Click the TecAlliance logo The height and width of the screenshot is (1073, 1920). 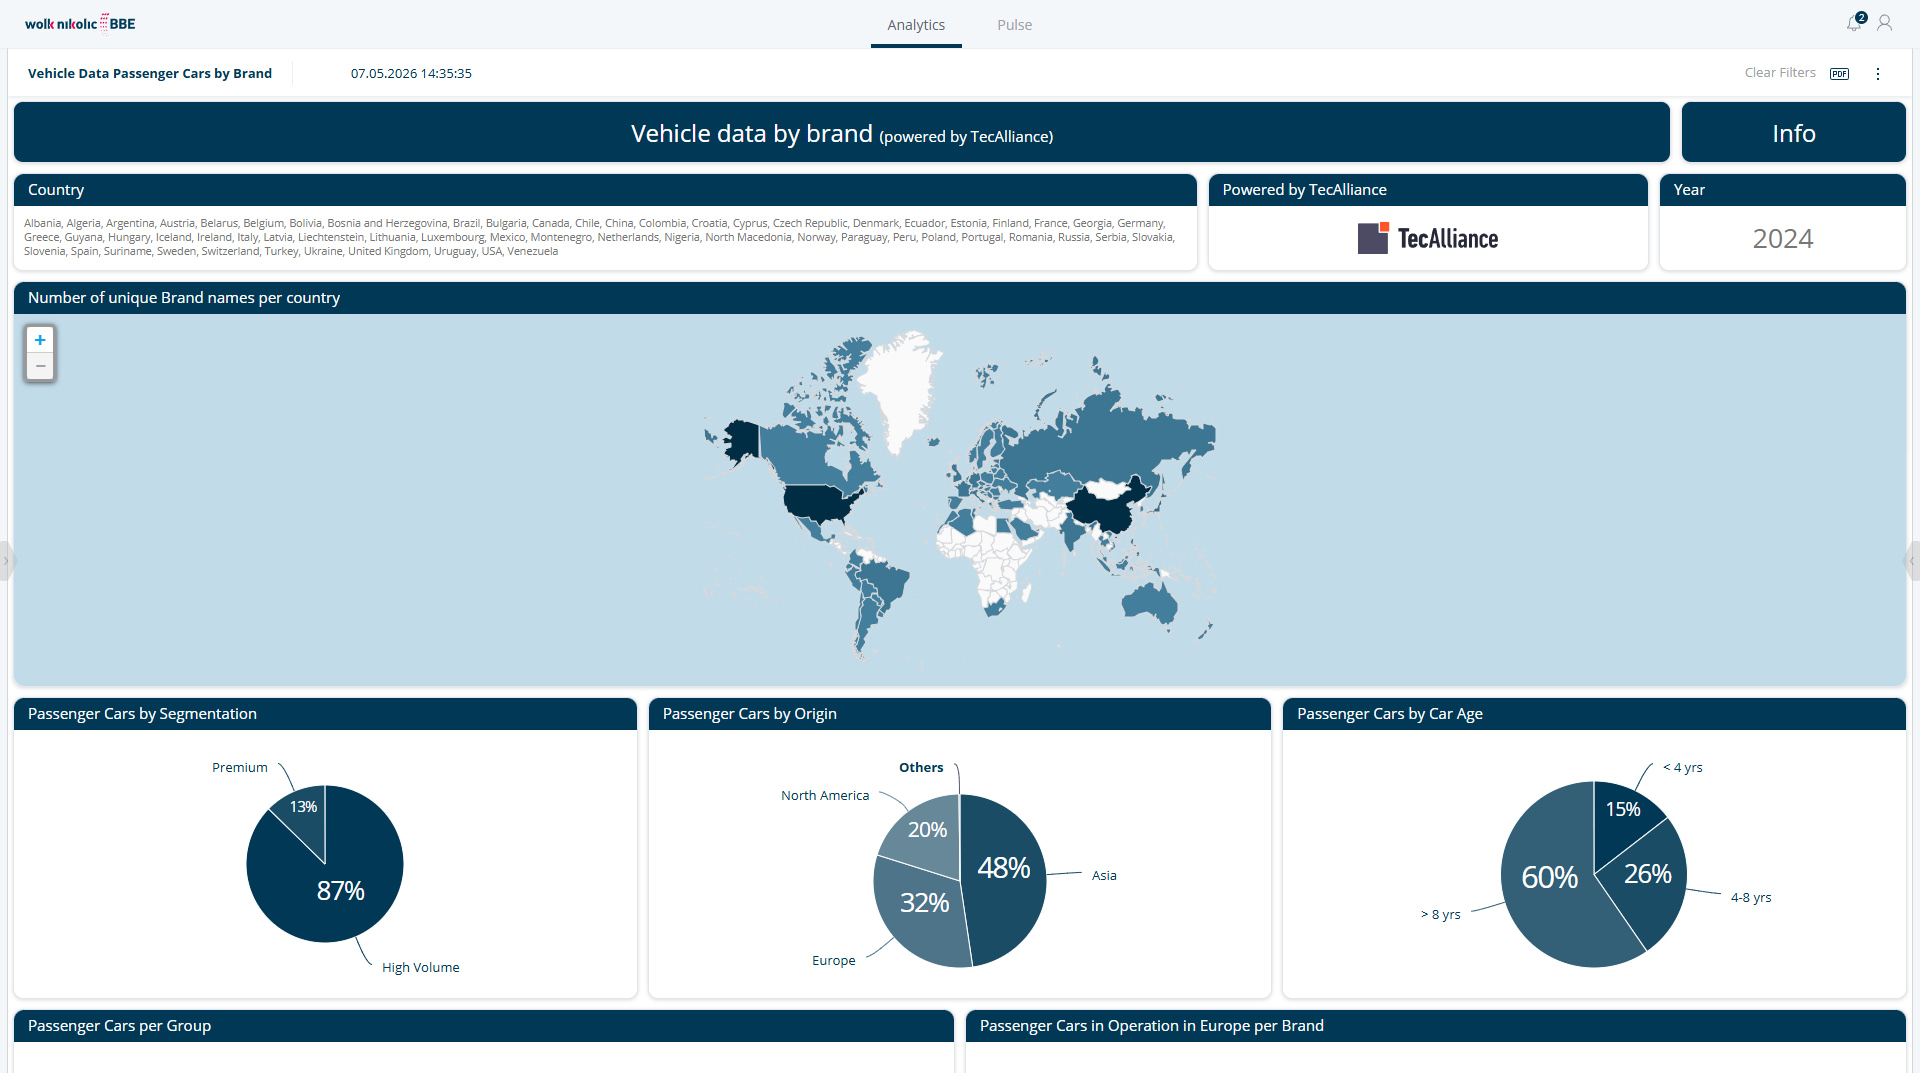(1428, 238)
